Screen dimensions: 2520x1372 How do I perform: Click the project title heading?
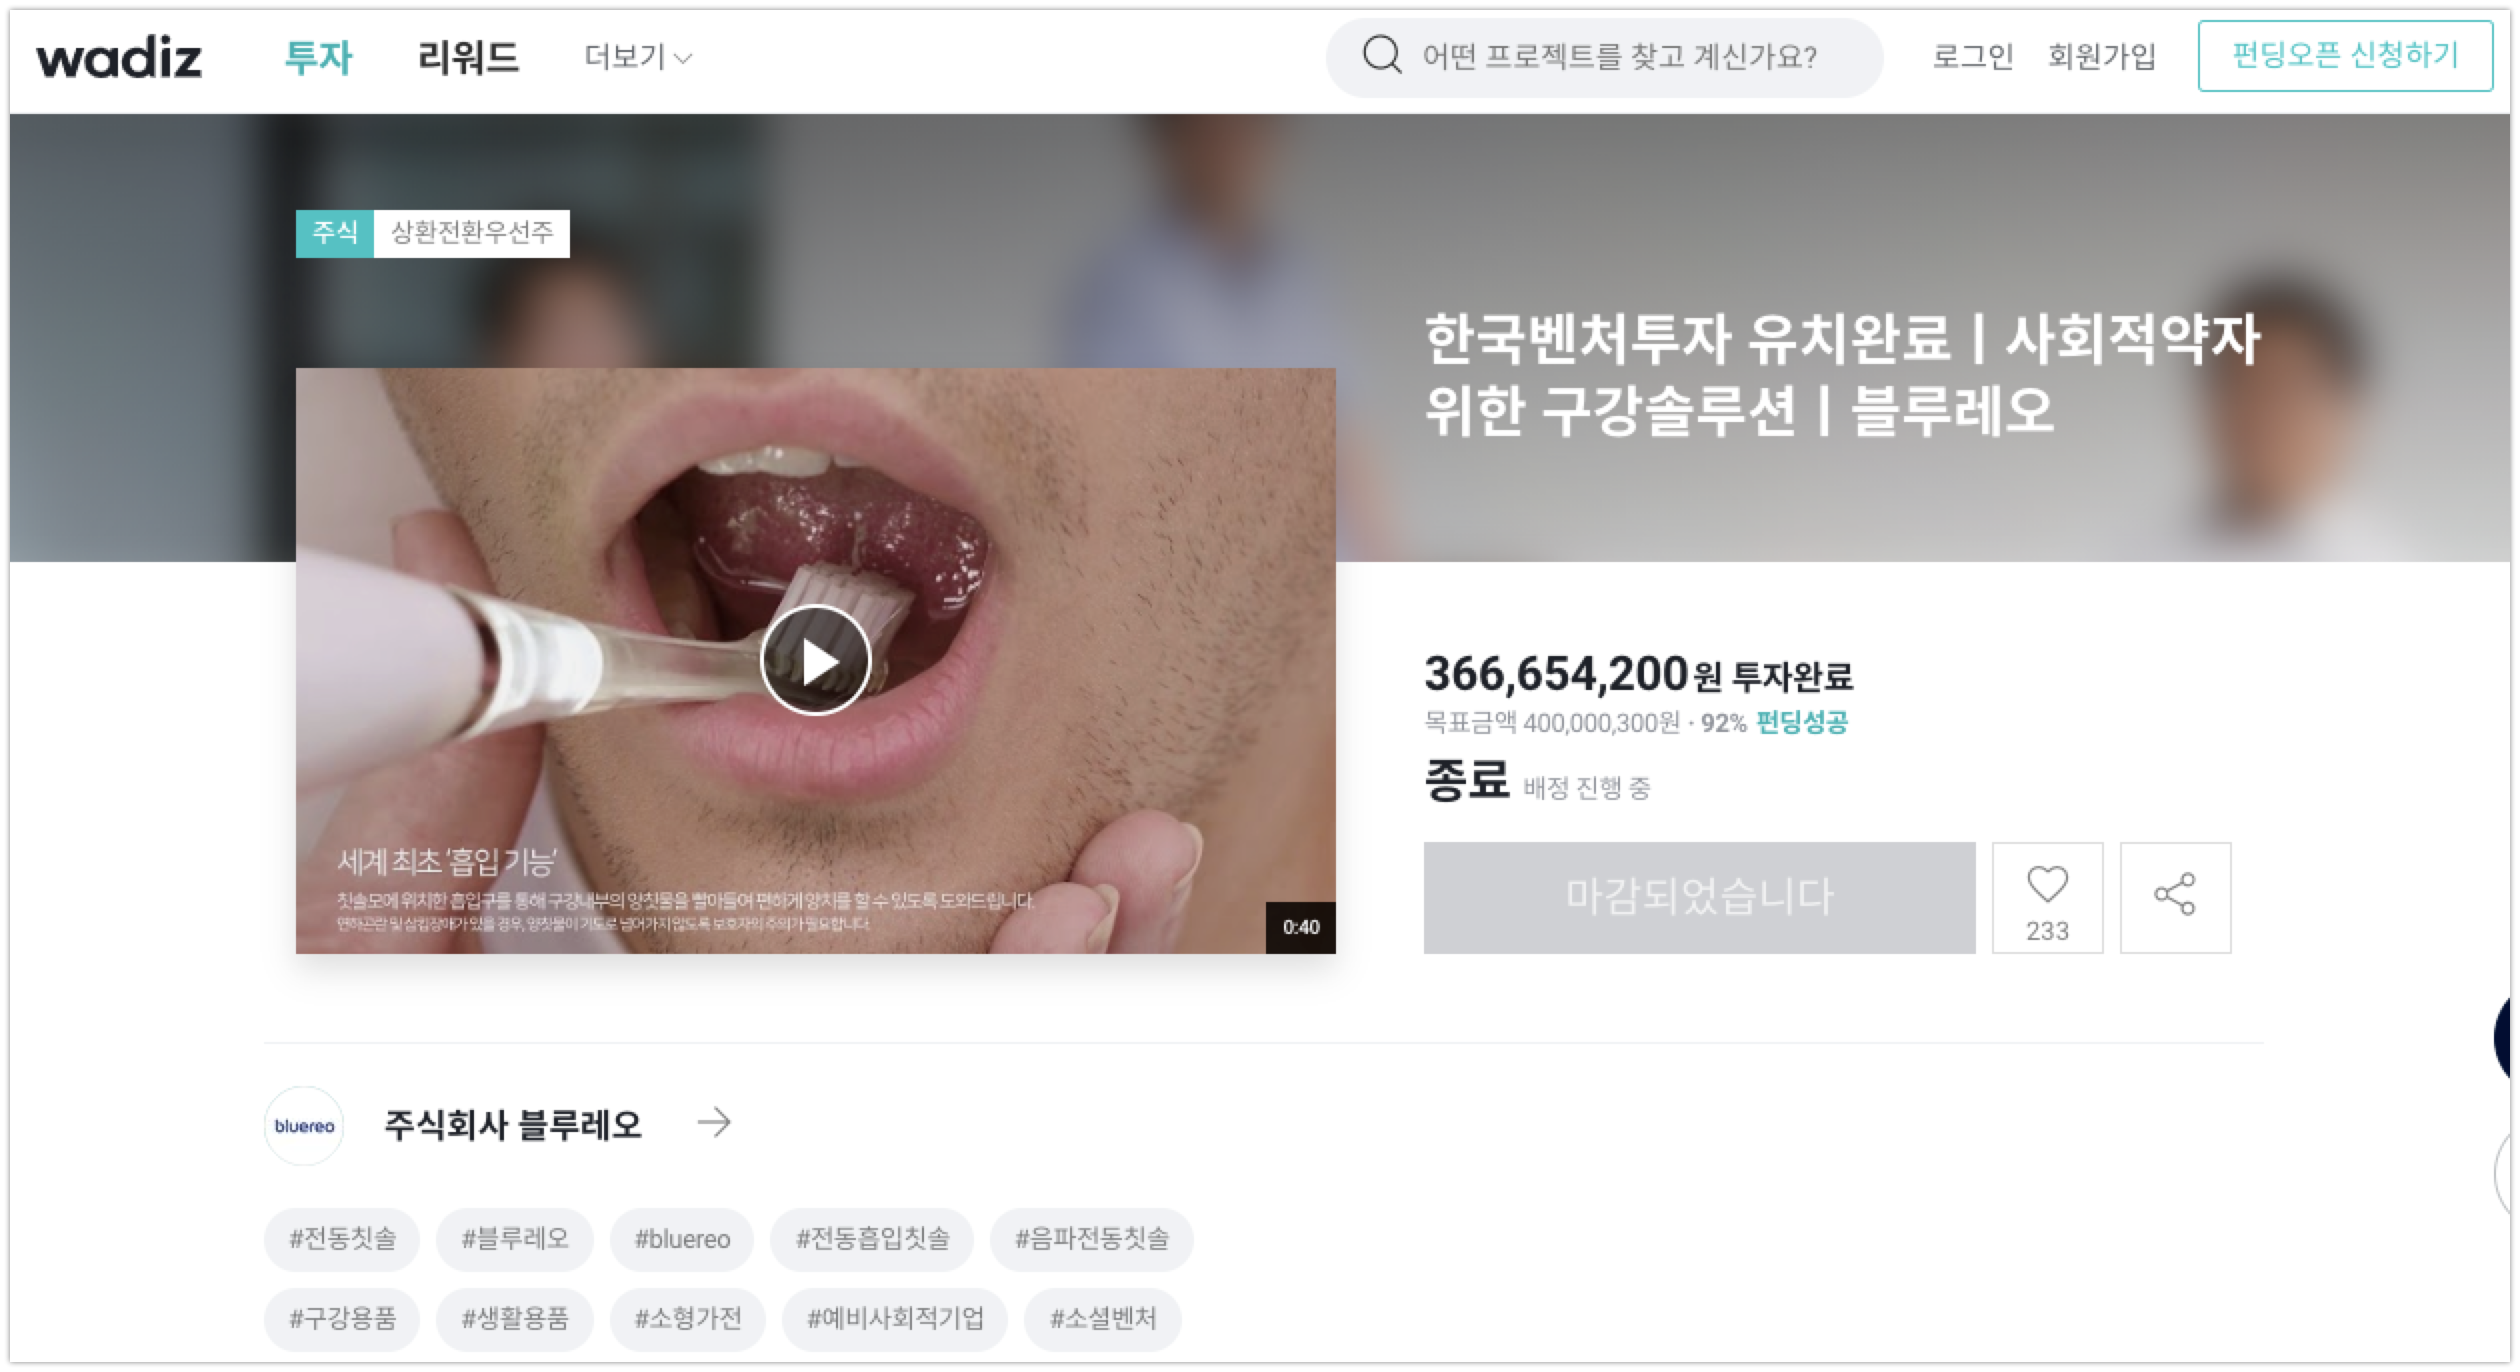1842,374
